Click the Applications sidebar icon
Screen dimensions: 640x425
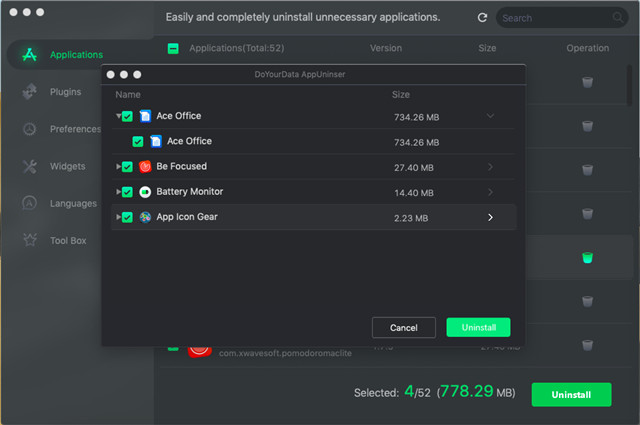coord(29,54)
